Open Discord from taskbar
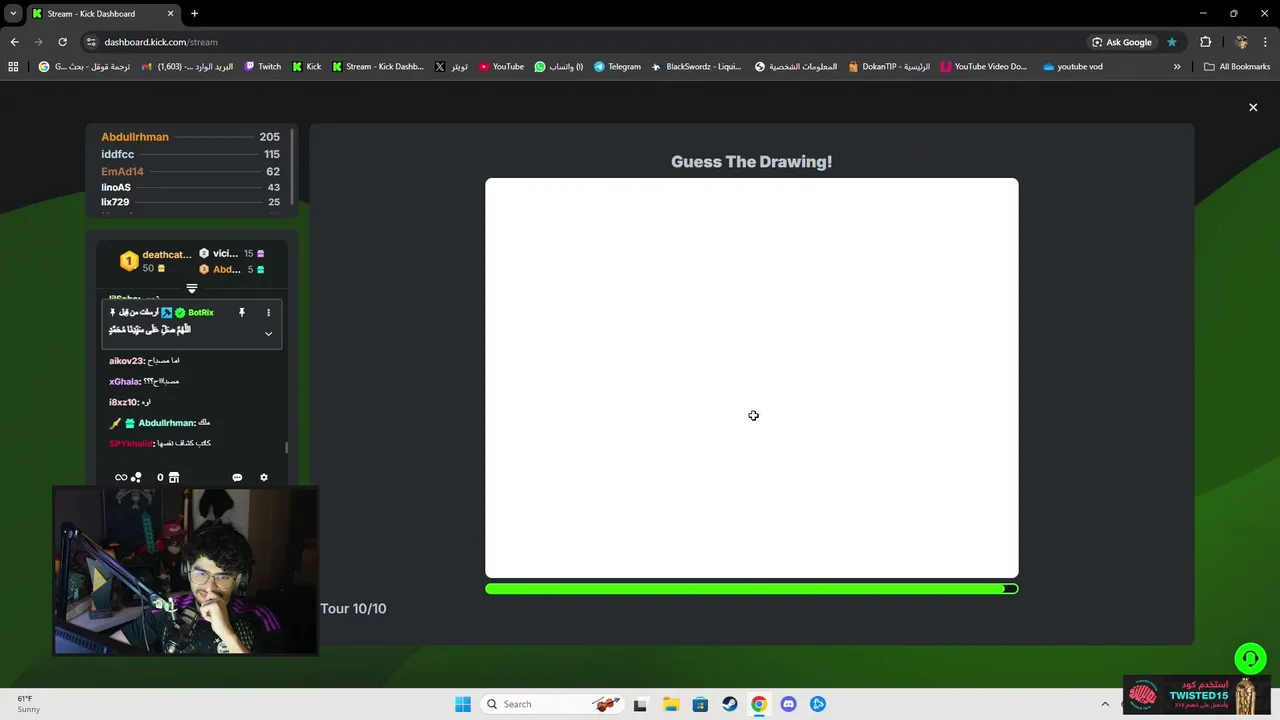Viewport: 1280px width, 720px height. [788, 704]
